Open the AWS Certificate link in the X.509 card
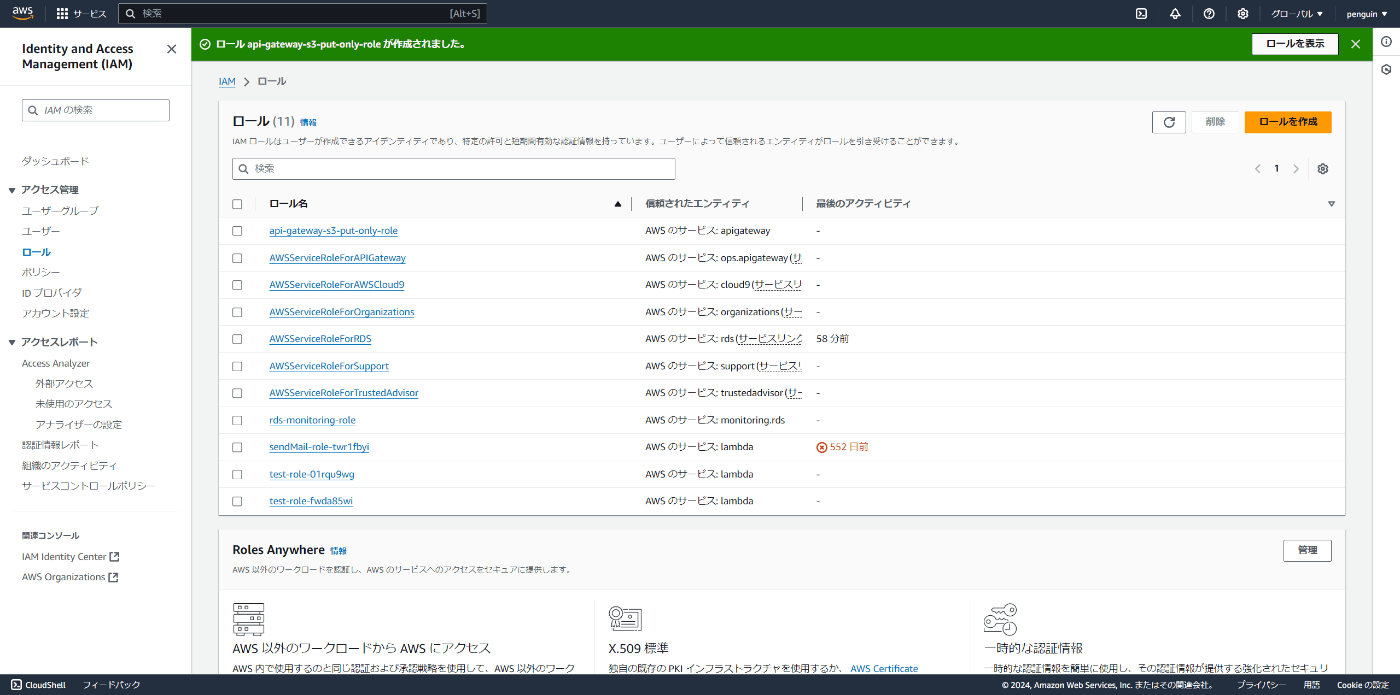 tap(884, 668)
